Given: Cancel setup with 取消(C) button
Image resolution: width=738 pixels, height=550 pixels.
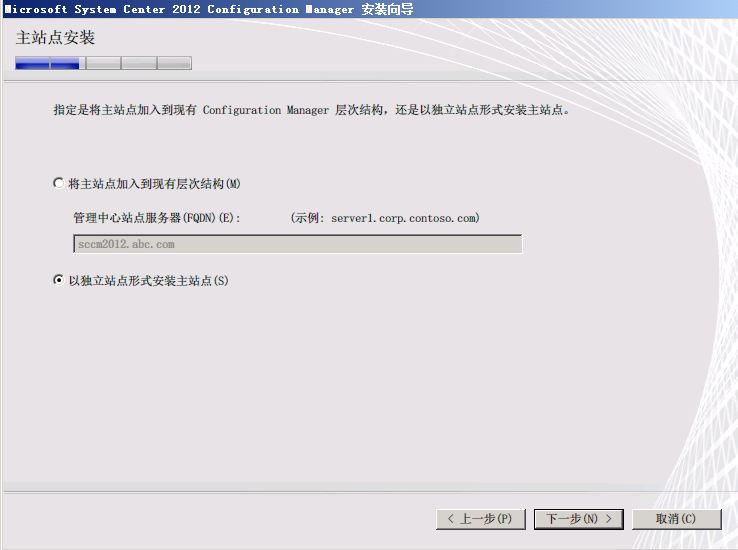Looking at the screenshot, I should point(676,519).
